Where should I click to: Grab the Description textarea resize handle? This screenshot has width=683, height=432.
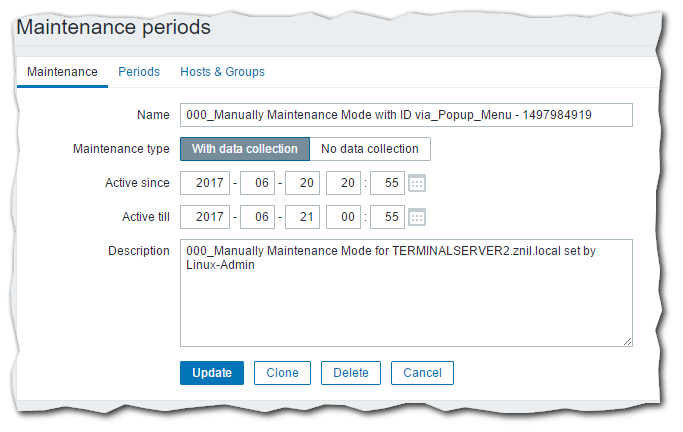(x=627, y=341)
